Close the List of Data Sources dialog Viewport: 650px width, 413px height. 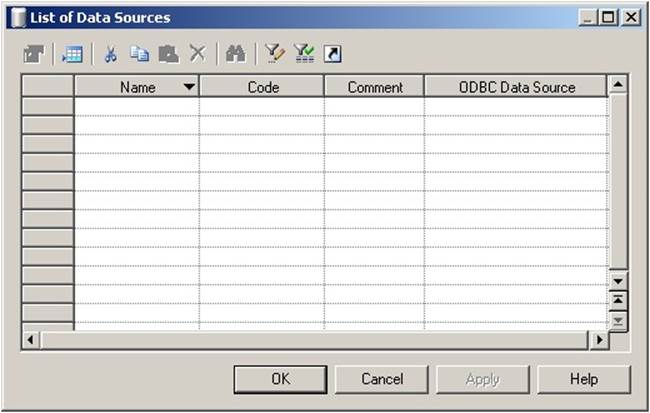(631, 17)
